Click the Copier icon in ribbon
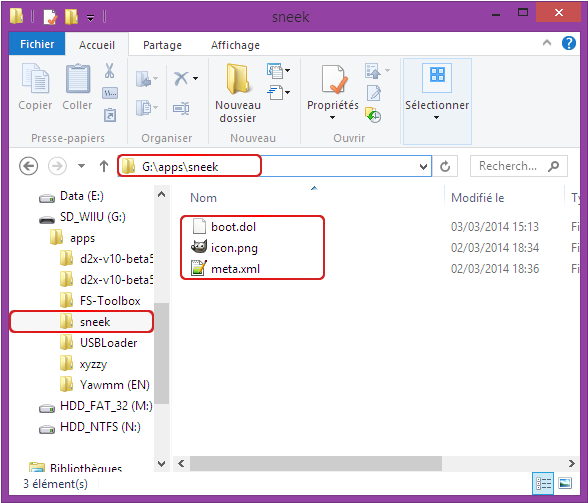The image size is (588, 503). (35, 78)
